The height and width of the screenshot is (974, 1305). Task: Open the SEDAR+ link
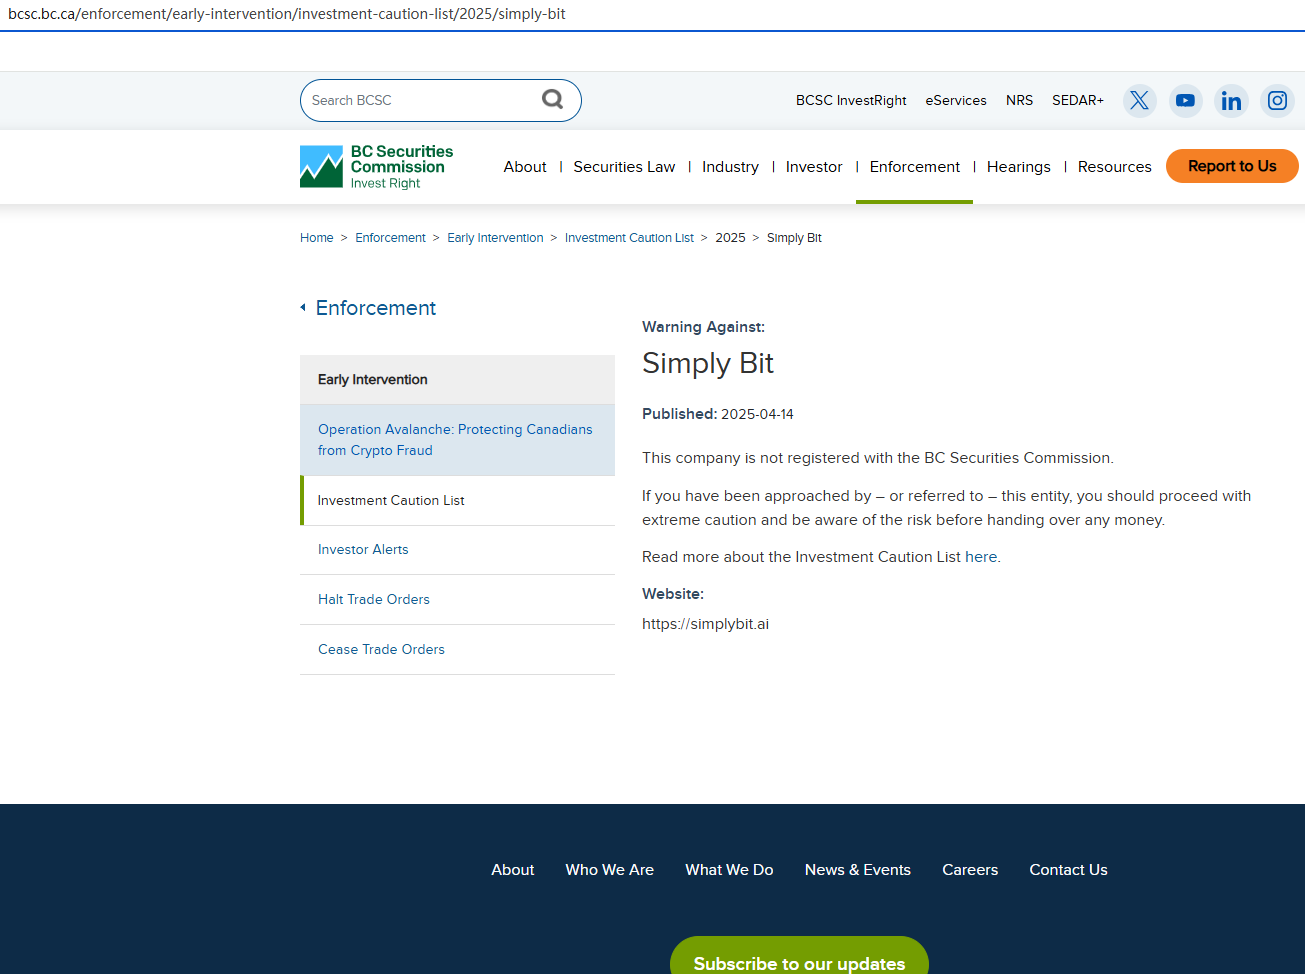[1078, 100]
